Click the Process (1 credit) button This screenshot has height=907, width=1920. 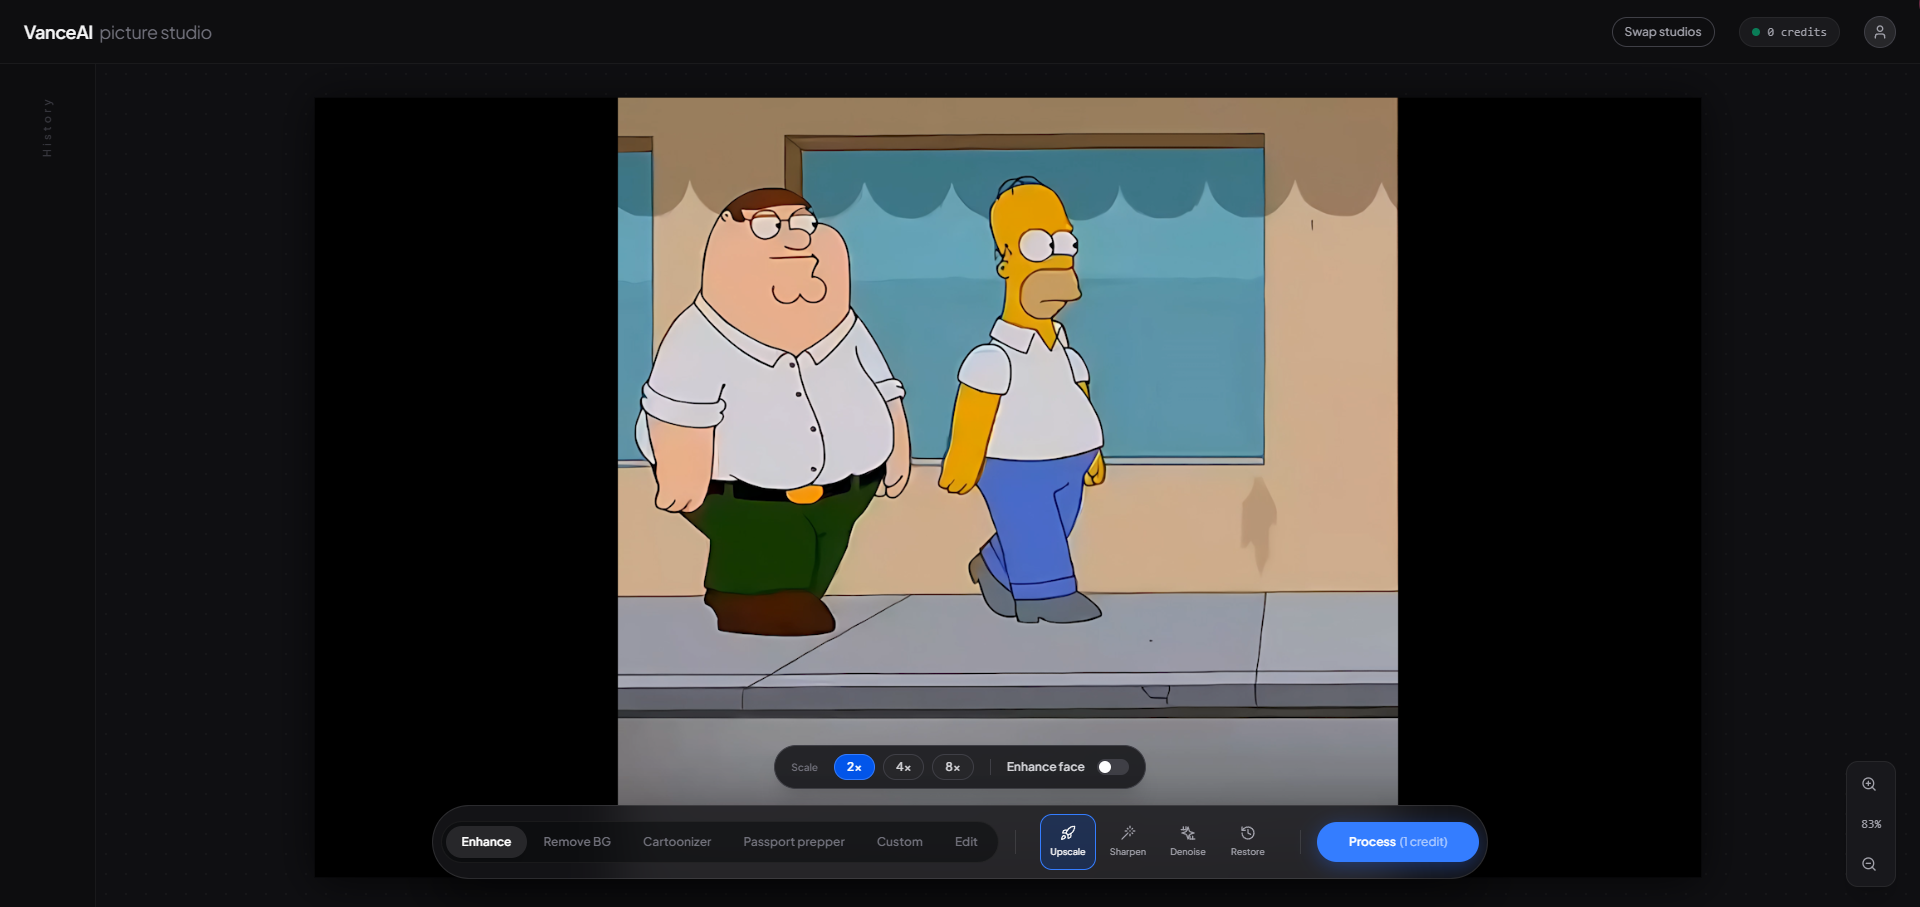pyautogui.click(x=1397, y=842)
